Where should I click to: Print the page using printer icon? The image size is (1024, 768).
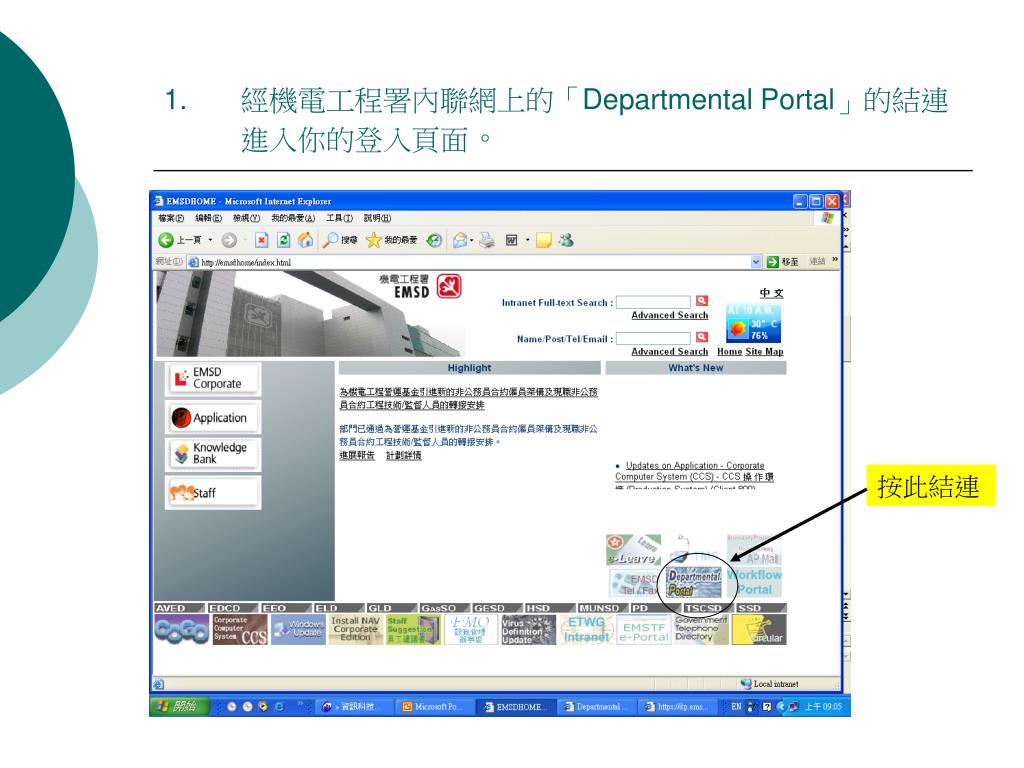[x=487, y=240]
